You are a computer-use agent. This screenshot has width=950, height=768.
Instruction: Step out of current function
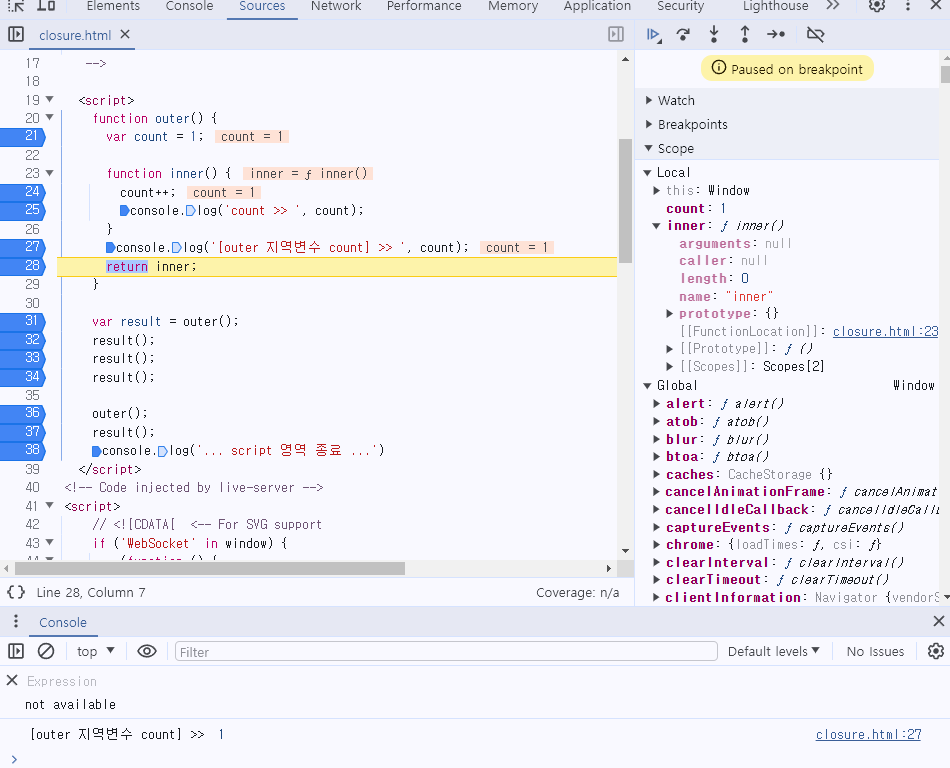click(745, 35)
